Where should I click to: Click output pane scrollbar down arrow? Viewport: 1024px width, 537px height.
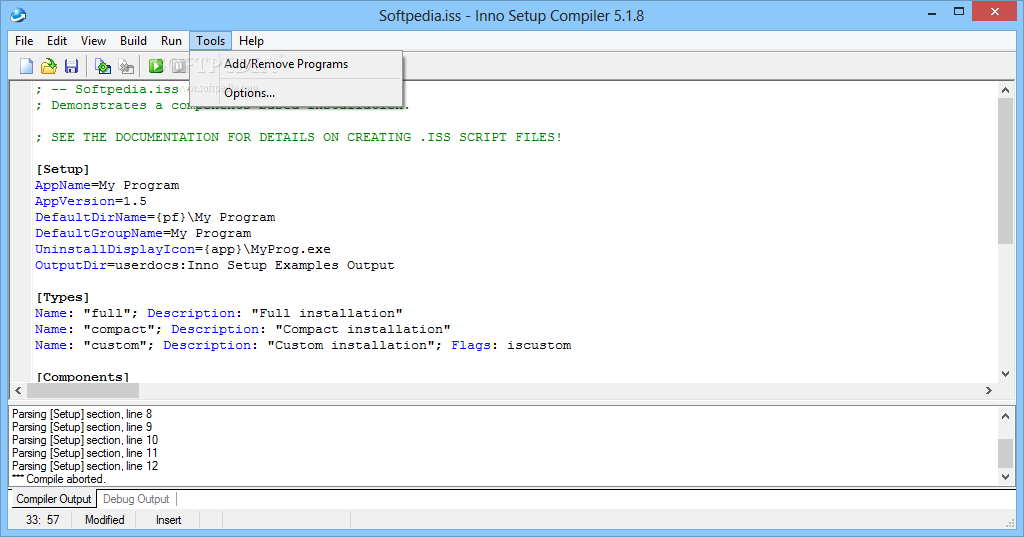click(x=1005, y=477)
